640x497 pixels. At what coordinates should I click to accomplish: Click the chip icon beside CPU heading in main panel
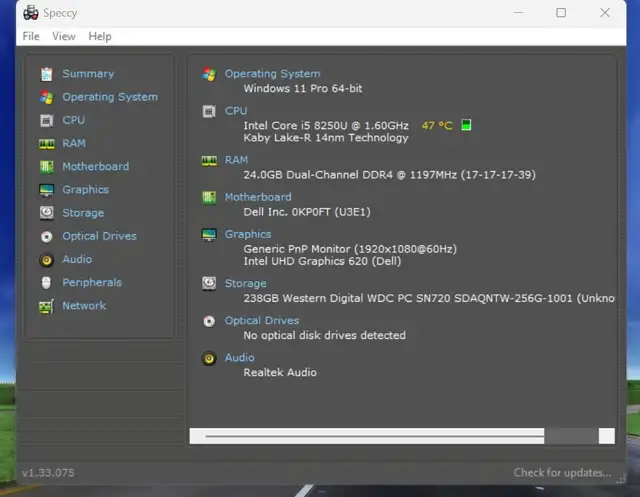pyautogui.click(x=209, y=111)
